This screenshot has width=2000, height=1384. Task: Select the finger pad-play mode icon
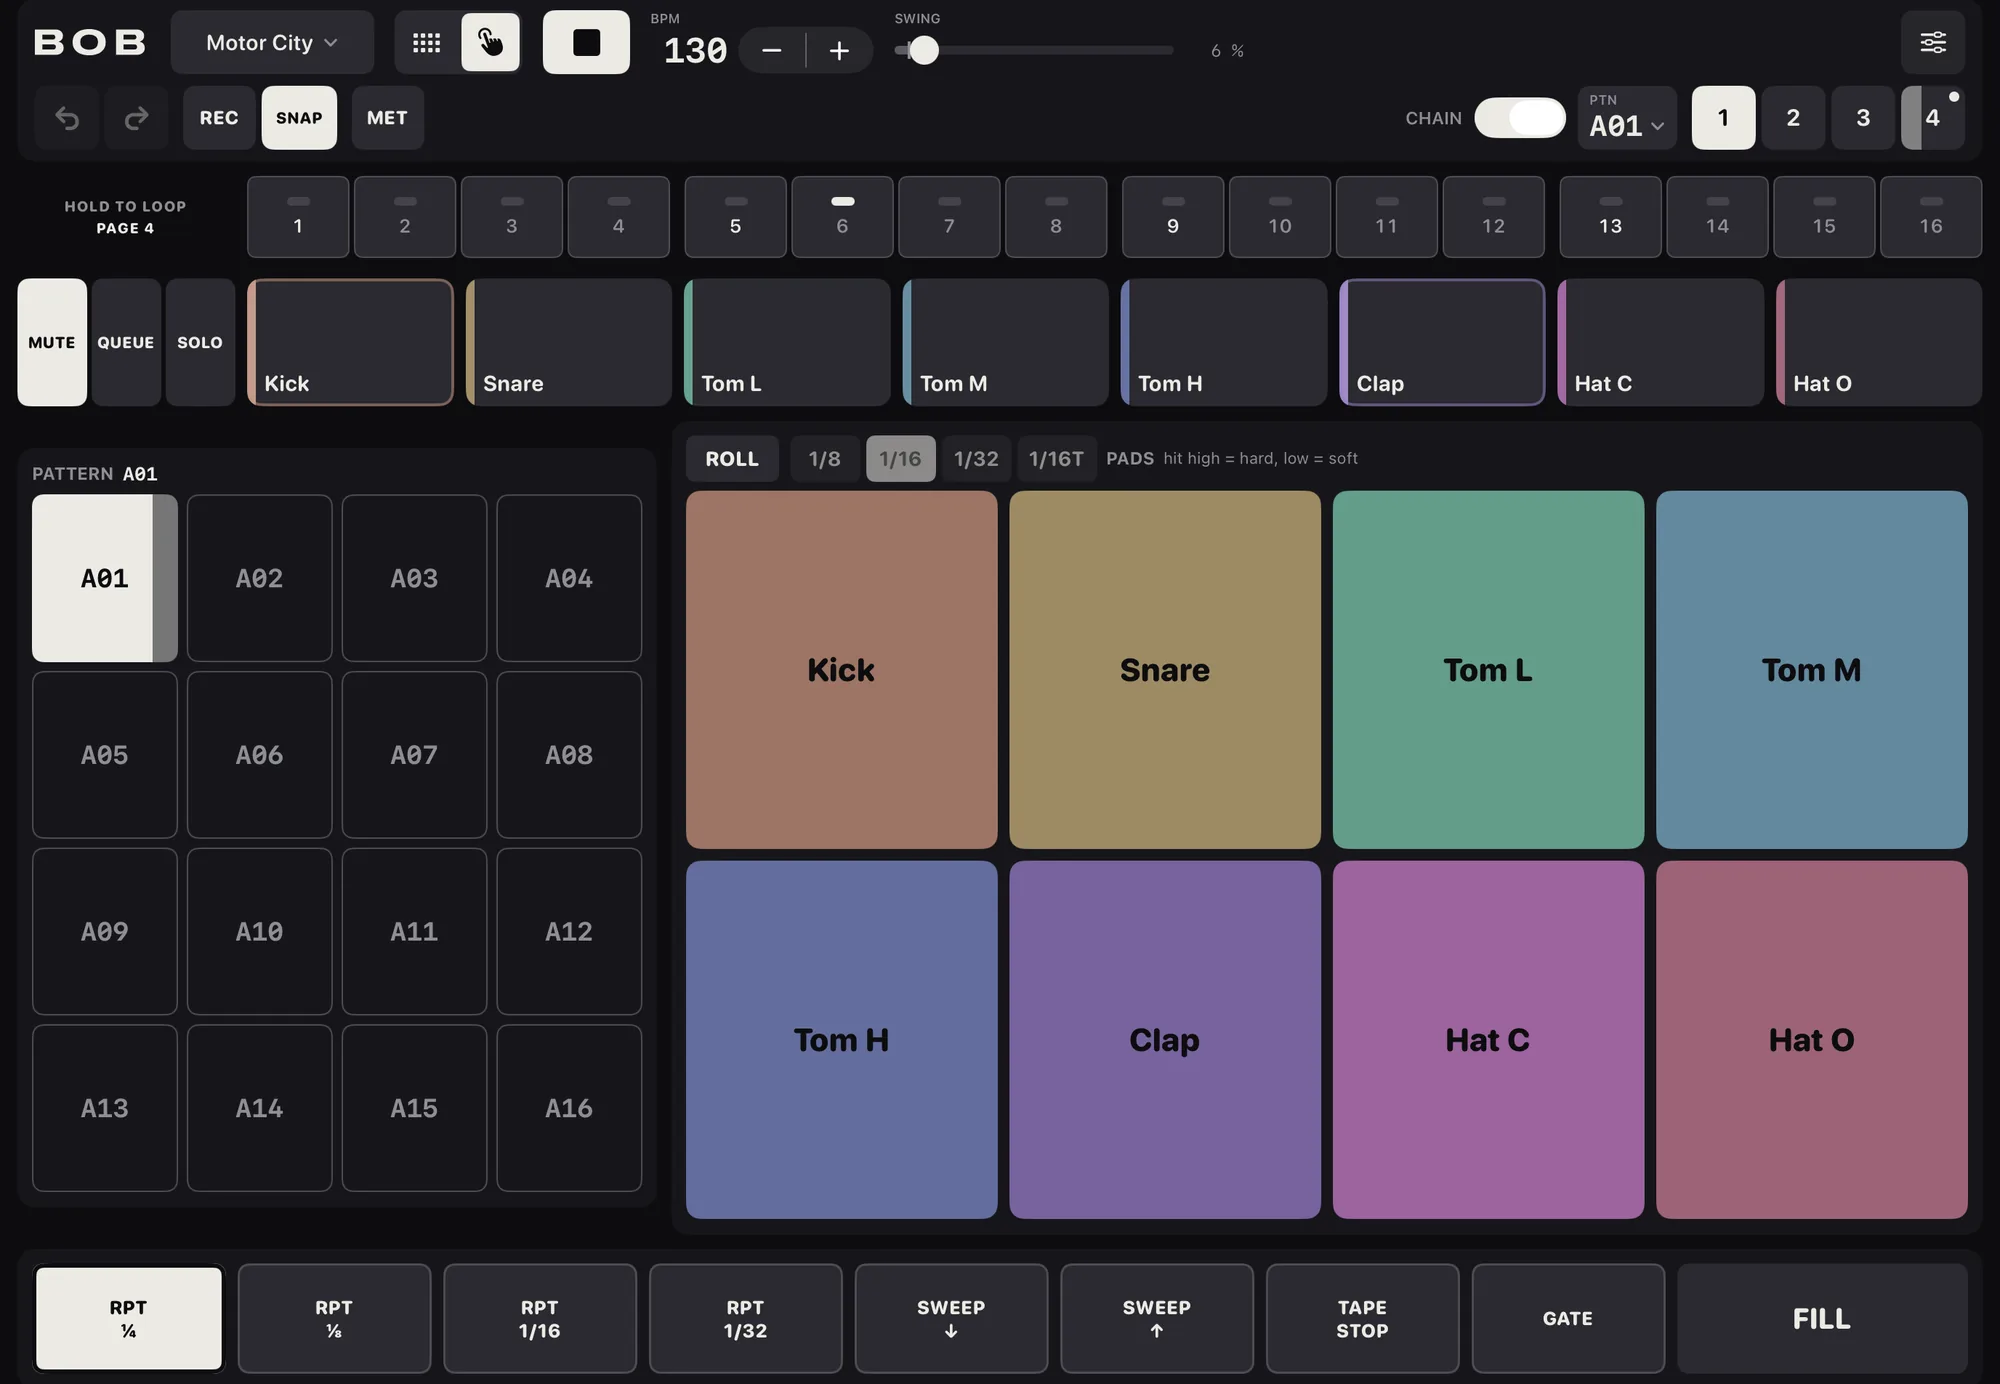(490, 43)
